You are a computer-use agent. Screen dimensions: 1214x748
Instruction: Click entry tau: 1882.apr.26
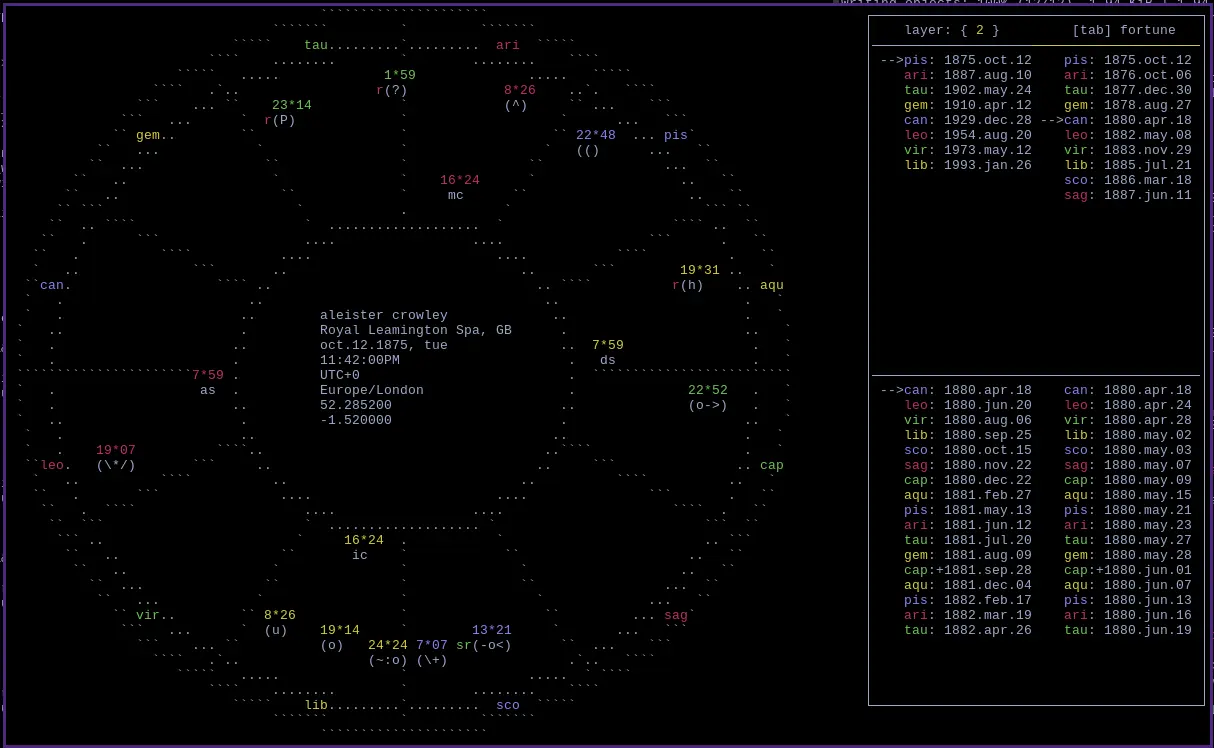968,630
